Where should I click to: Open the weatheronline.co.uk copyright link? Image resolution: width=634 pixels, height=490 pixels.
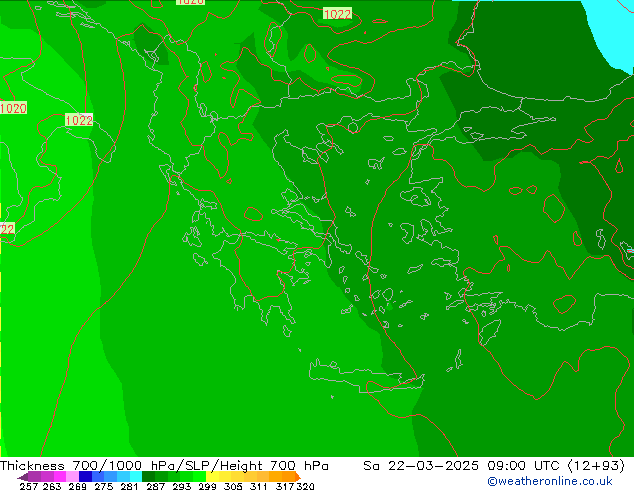tap(550, 481)
